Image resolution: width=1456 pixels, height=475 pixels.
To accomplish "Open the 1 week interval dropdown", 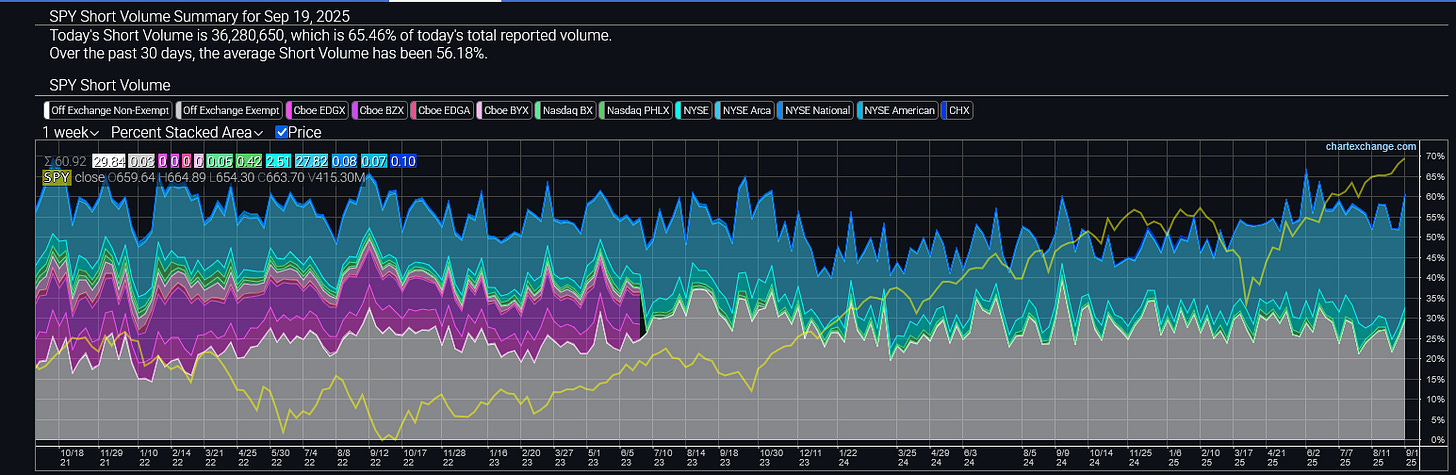I will tap(71, 132).
